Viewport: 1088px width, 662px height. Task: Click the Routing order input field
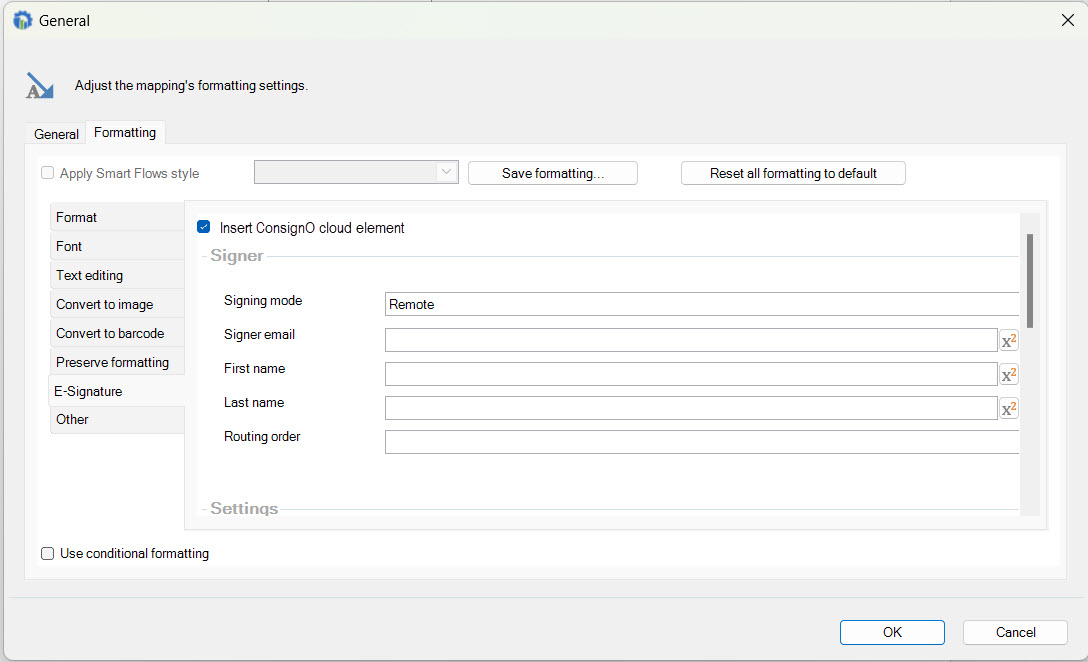click(x=702, y=442)
